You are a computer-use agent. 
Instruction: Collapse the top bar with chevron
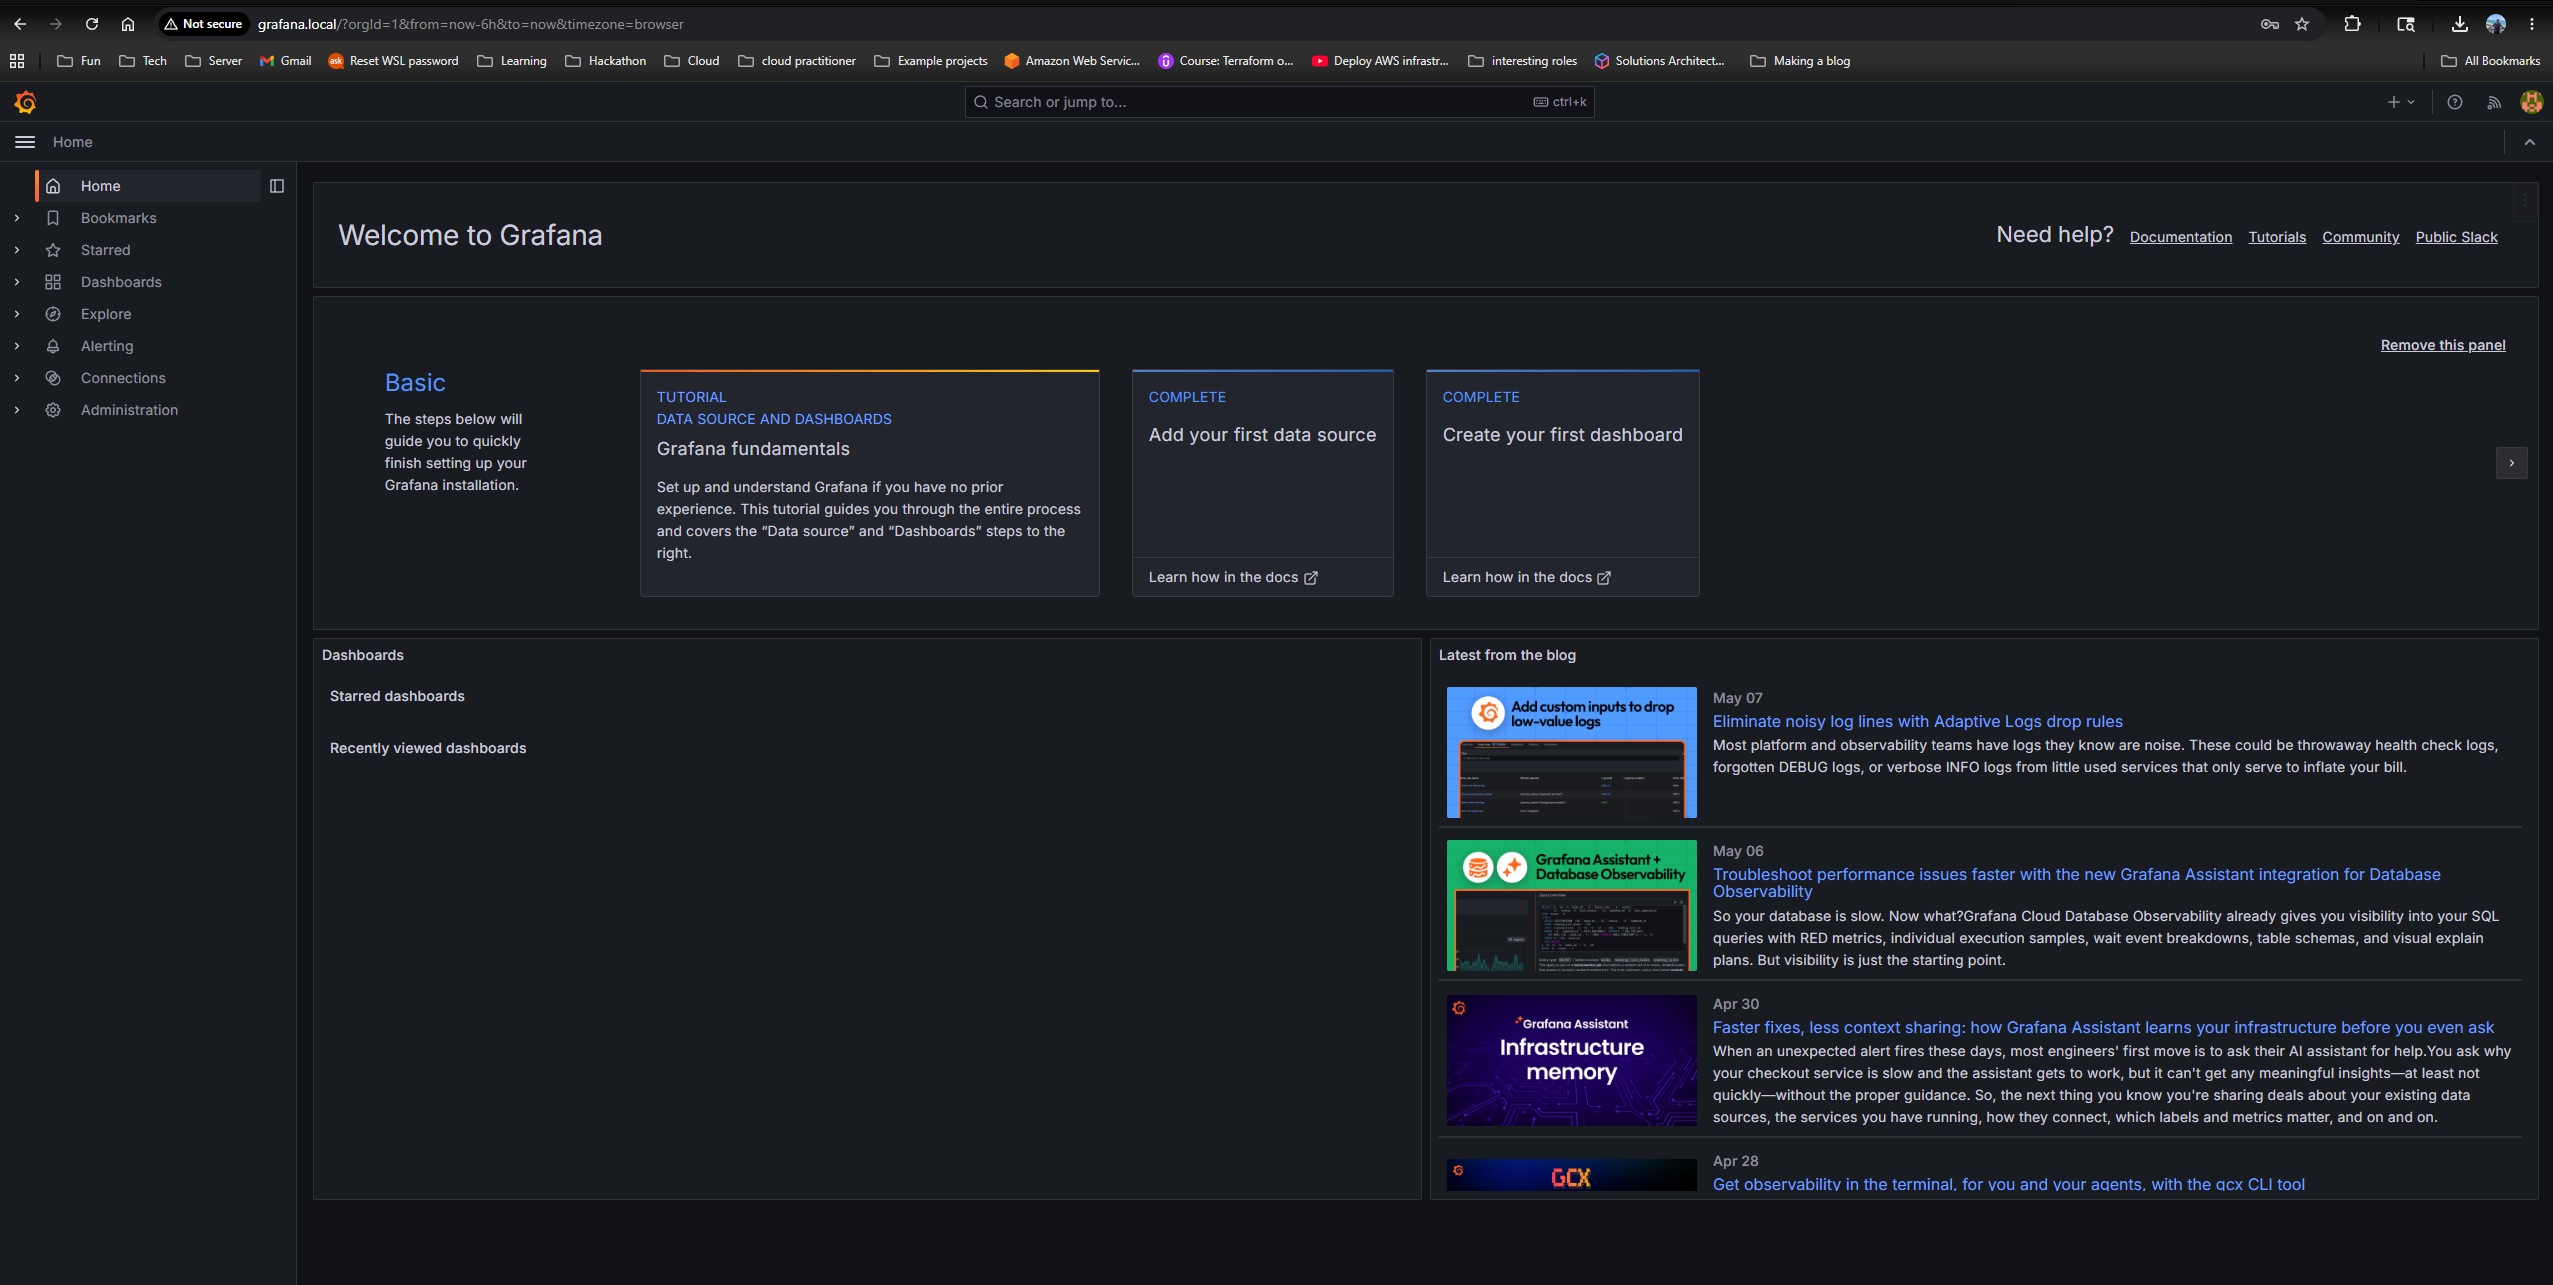[x=2529, y=142]
